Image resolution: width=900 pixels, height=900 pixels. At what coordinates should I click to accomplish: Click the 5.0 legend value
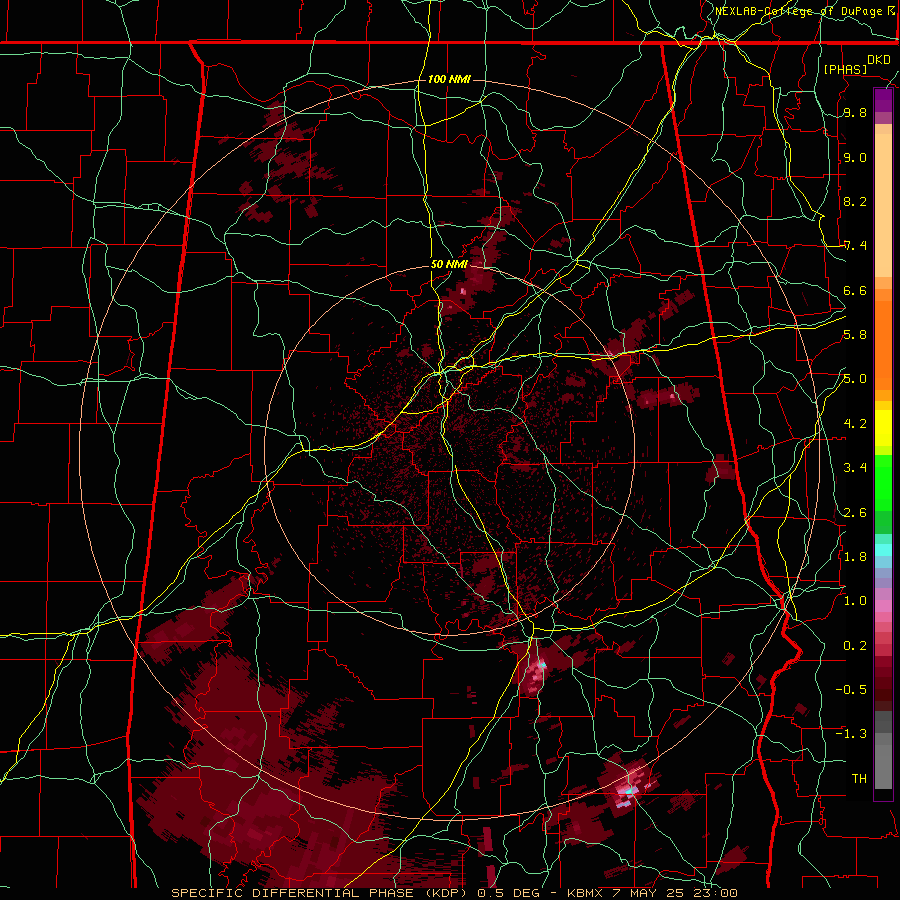pyautogui.click(x=855, y=379)
